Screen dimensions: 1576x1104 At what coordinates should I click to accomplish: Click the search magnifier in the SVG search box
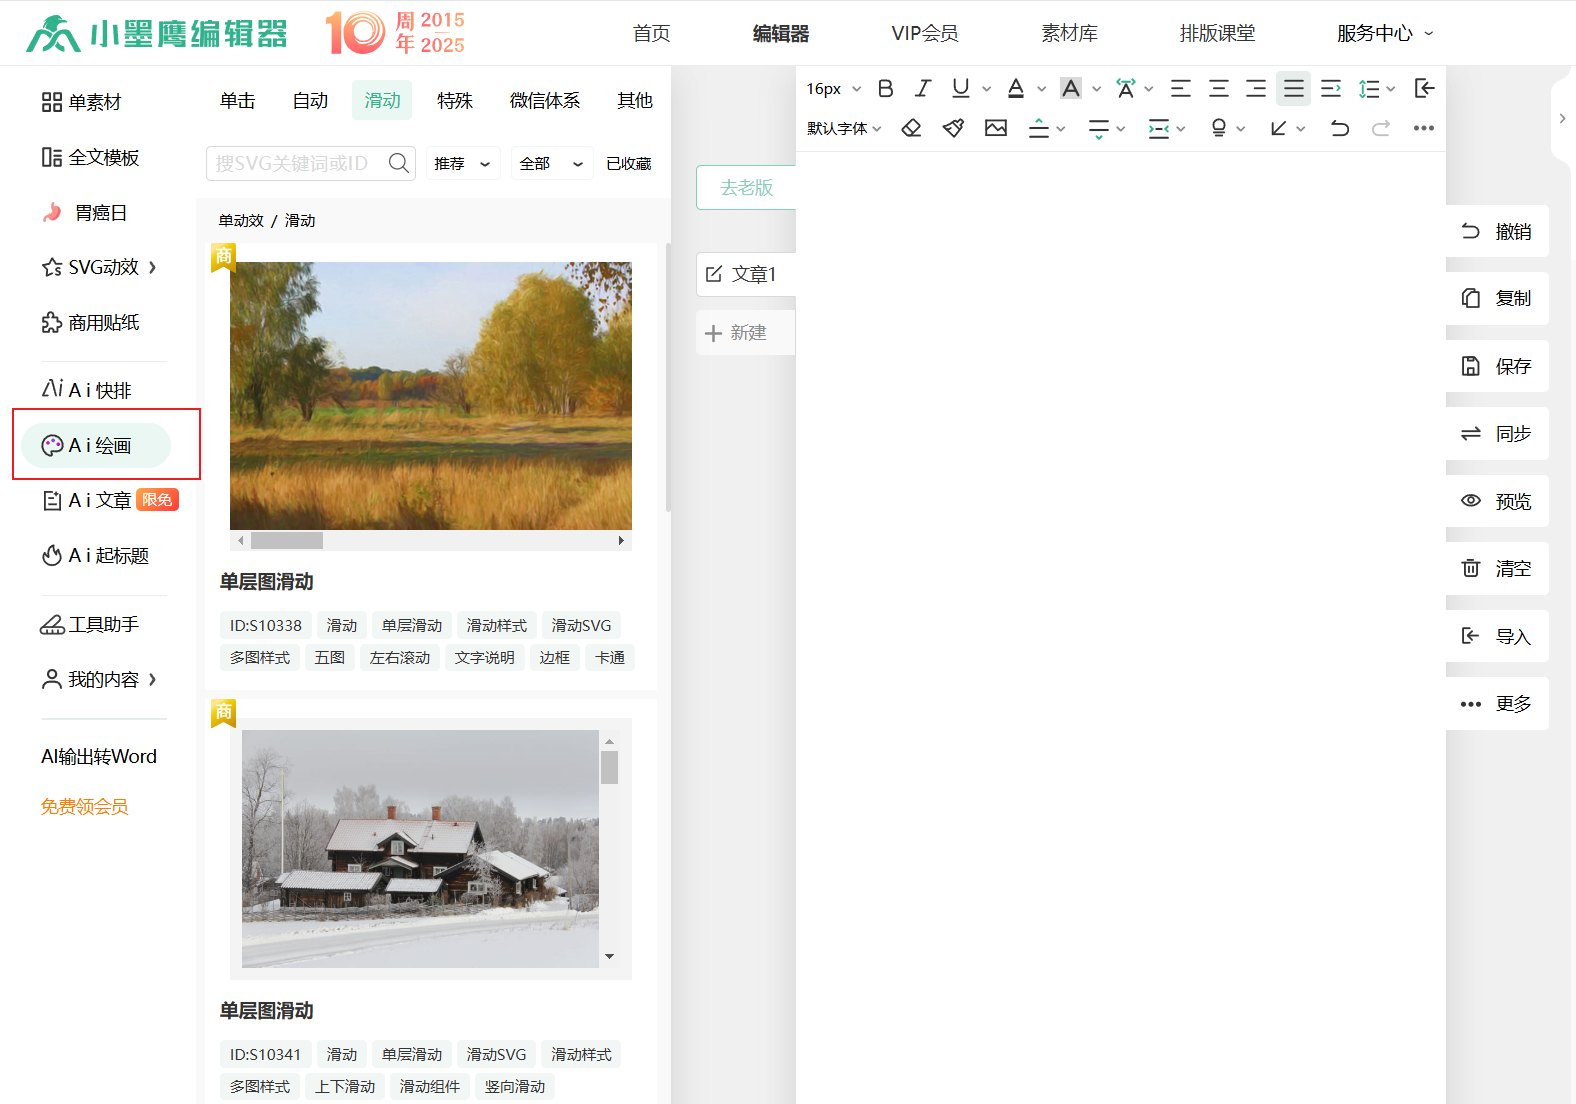click(x=398, y=163)
